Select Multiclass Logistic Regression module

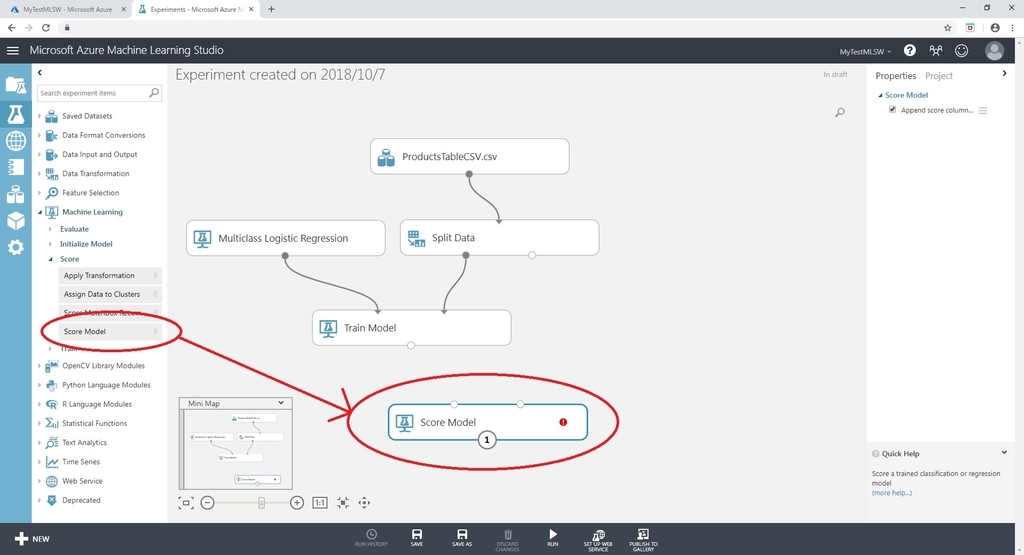(285, 238)
